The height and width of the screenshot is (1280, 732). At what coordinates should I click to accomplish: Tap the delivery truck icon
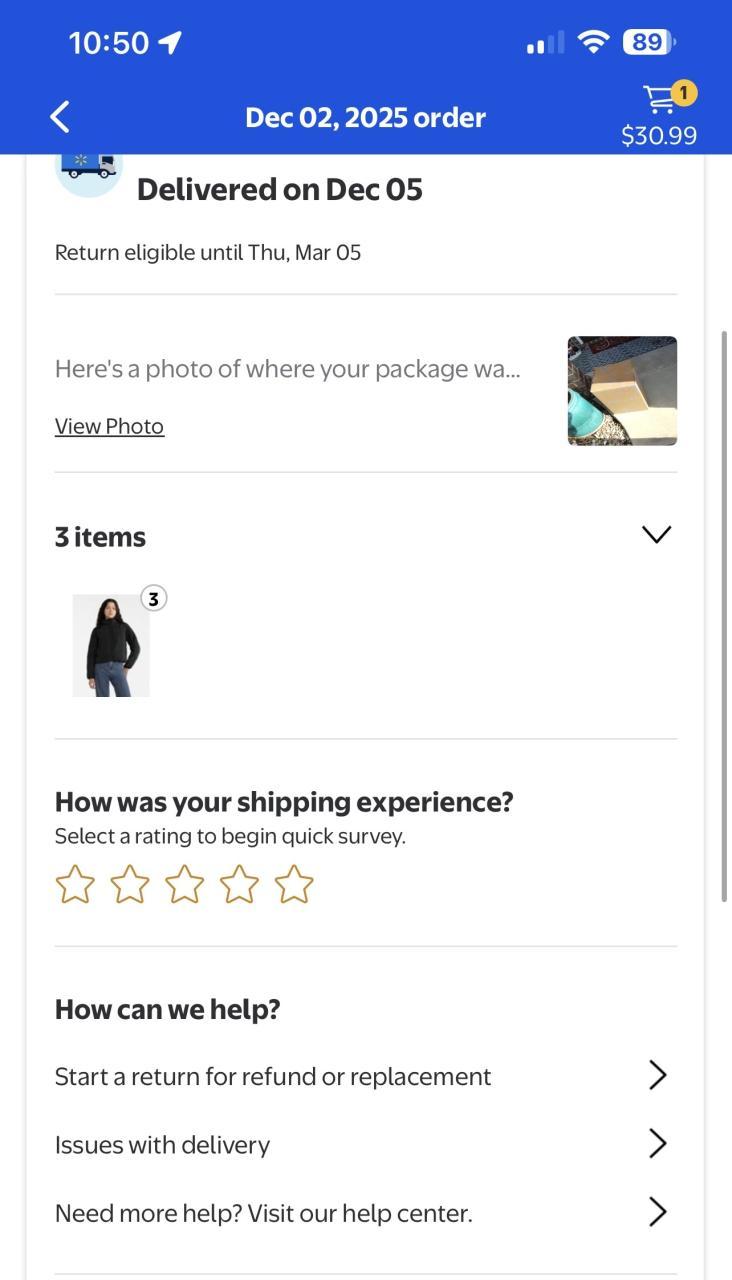88,167
